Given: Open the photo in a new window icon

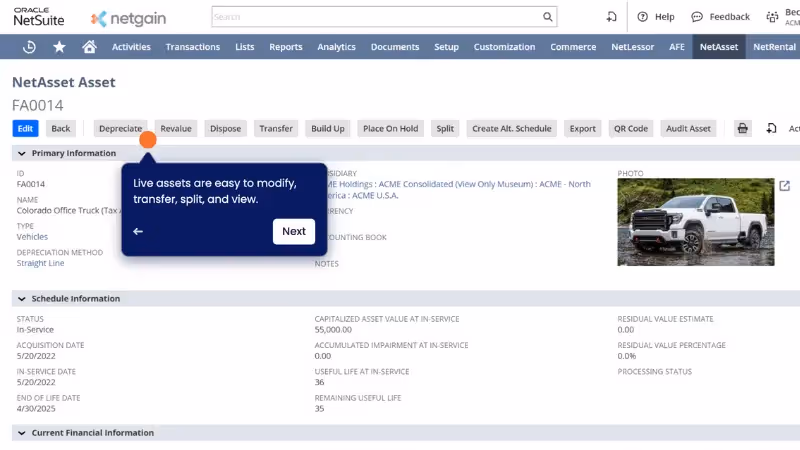Looking at the screenshot, I should [x=785, y=186].
